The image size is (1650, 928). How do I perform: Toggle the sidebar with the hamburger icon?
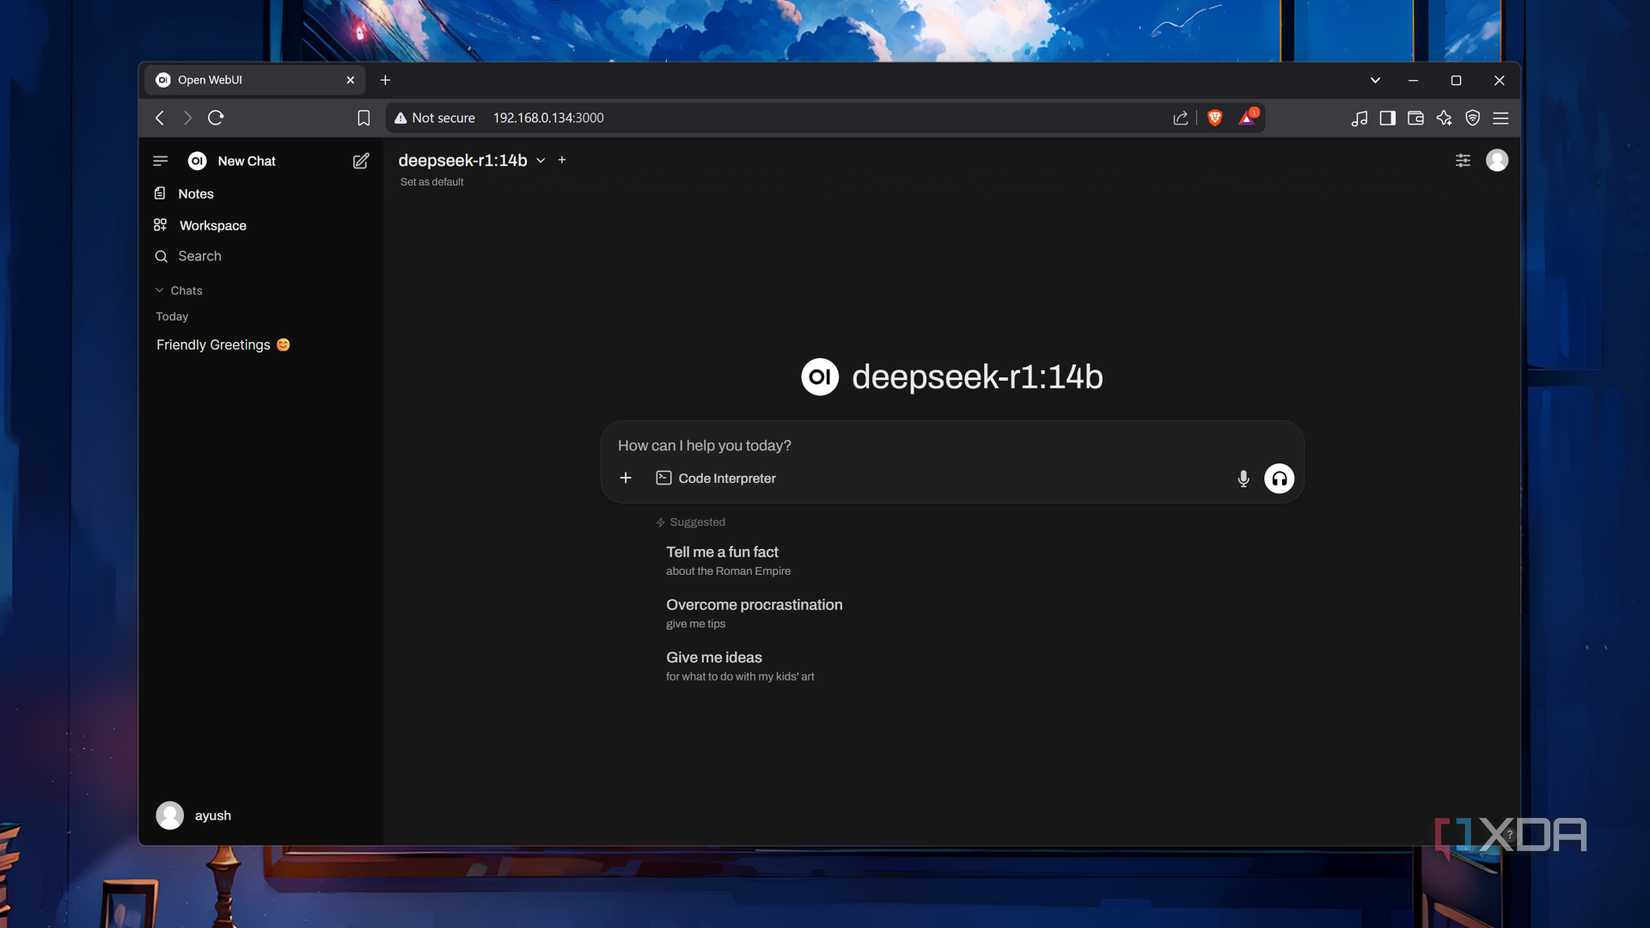160,161
